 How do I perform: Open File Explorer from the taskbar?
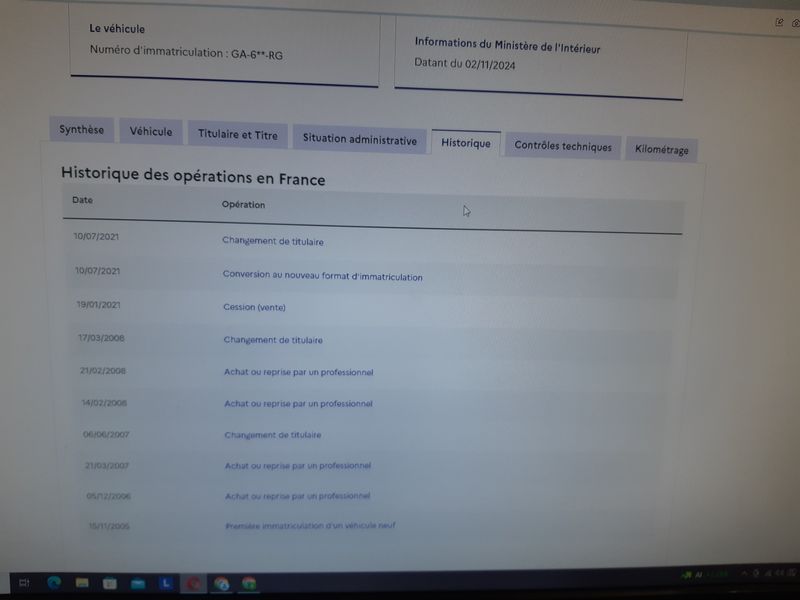[82, 583]
